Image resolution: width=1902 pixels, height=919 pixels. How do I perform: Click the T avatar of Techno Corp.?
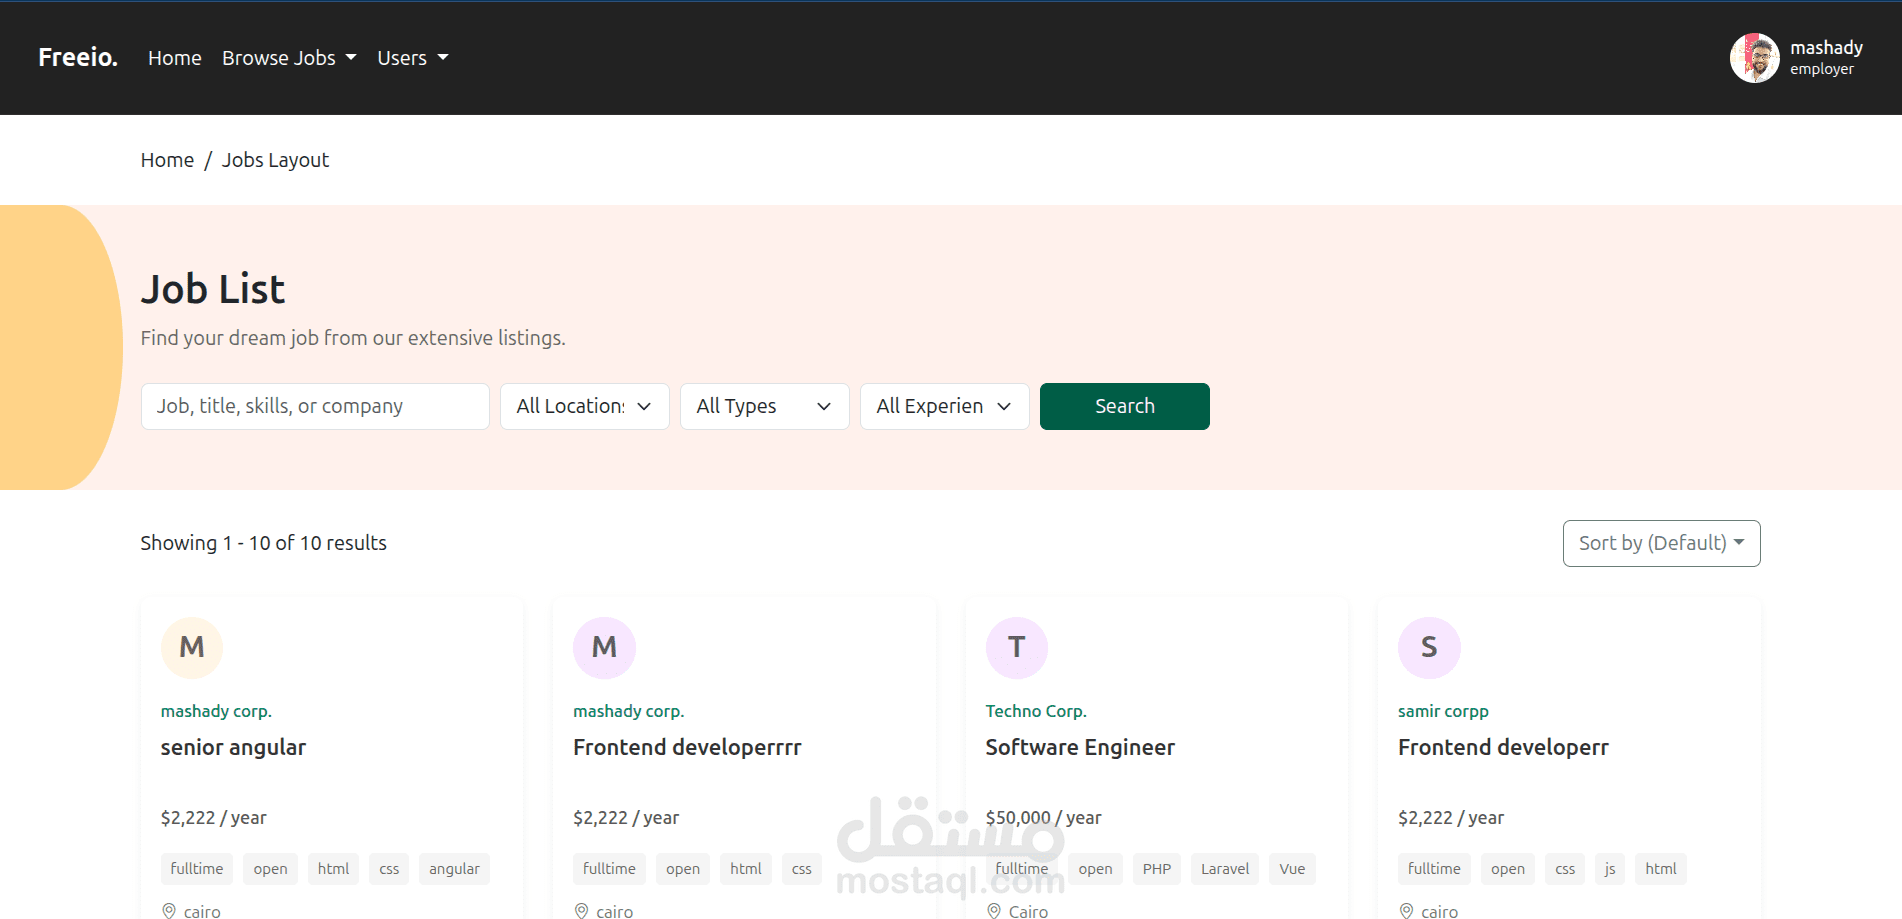1017,647
